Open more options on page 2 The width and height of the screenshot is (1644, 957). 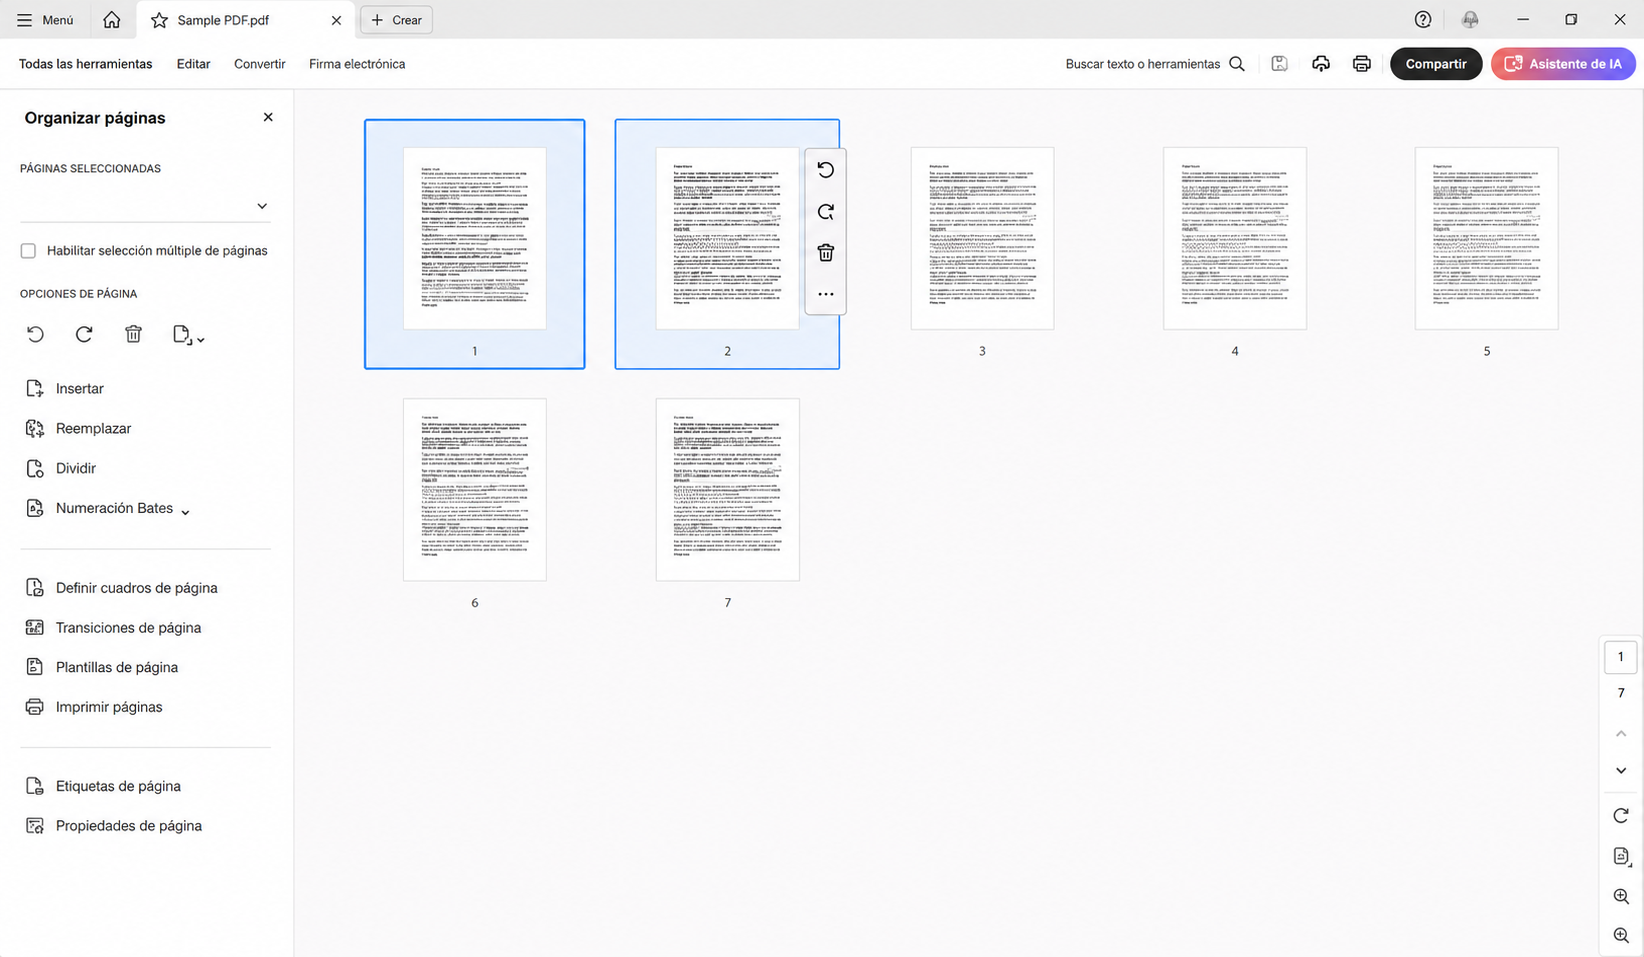point(825,294)
